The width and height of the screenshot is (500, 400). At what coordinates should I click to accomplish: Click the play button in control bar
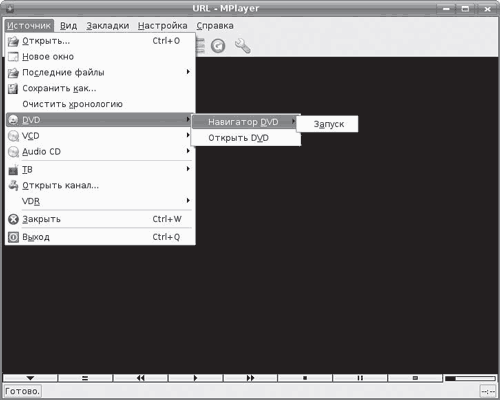(x=195, y=378)
